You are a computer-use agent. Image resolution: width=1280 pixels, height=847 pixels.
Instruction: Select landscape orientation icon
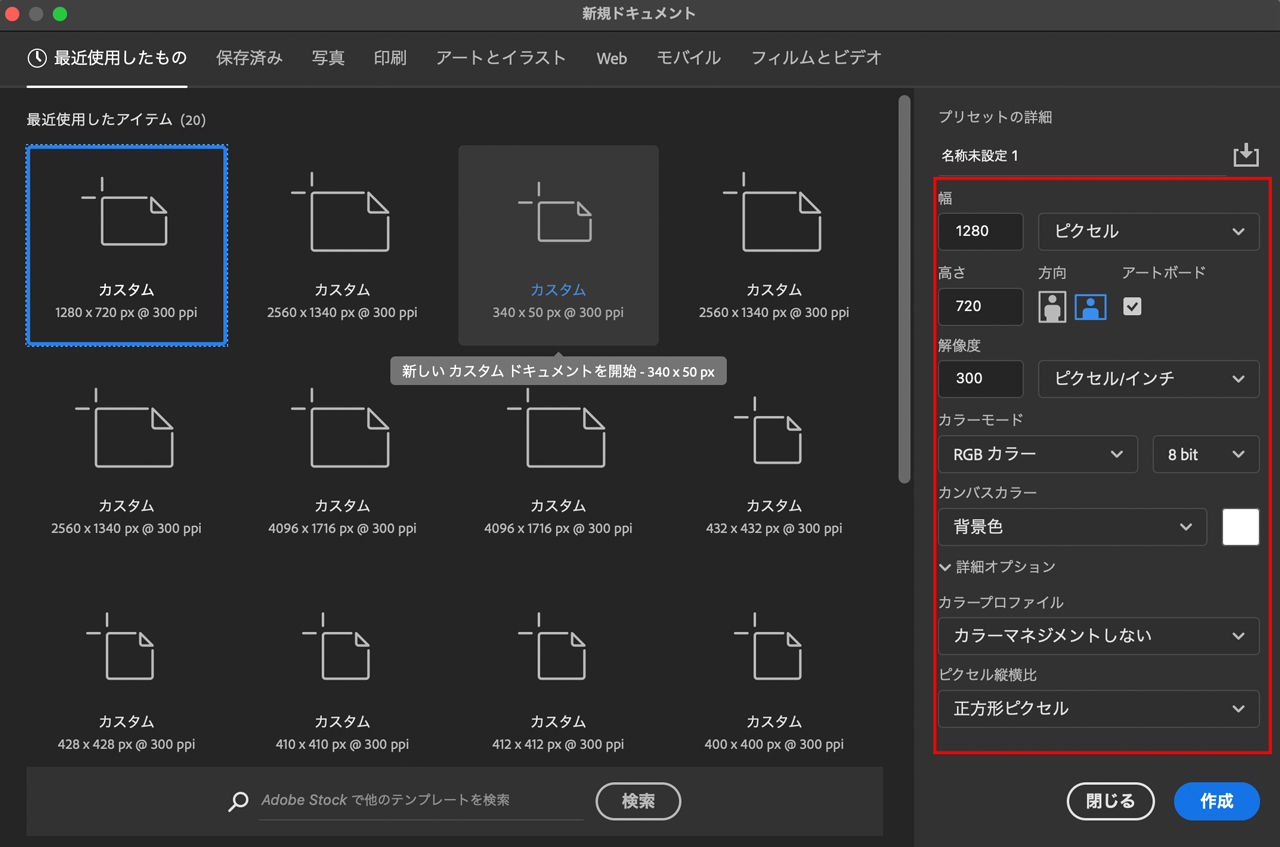[x=1090, y=307]
